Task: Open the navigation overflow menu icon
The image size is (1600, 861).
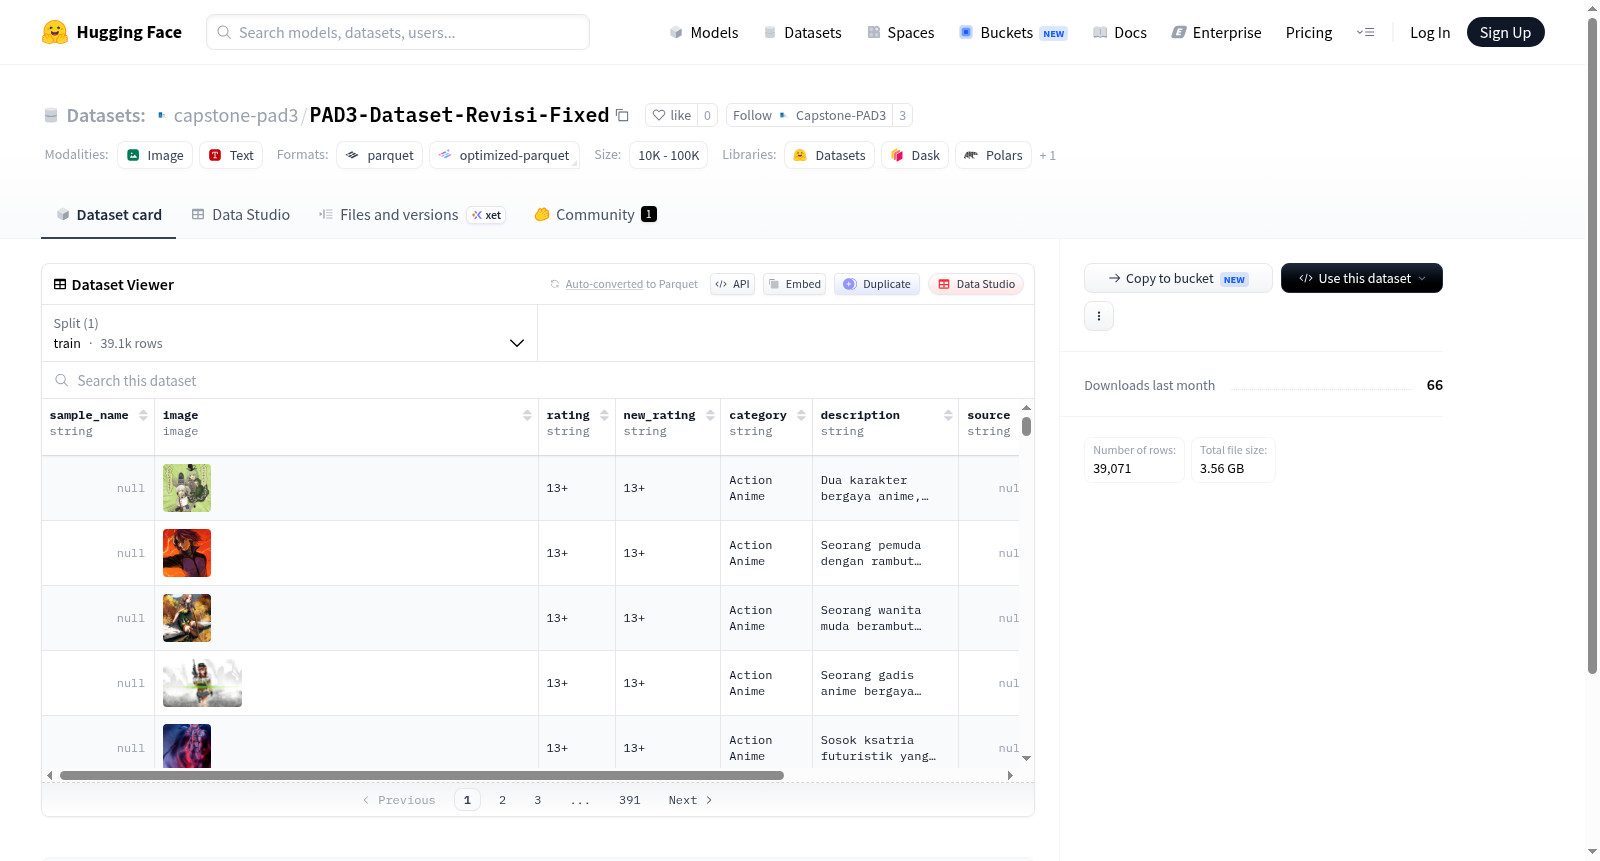Action: click(x=1365, y=32)
